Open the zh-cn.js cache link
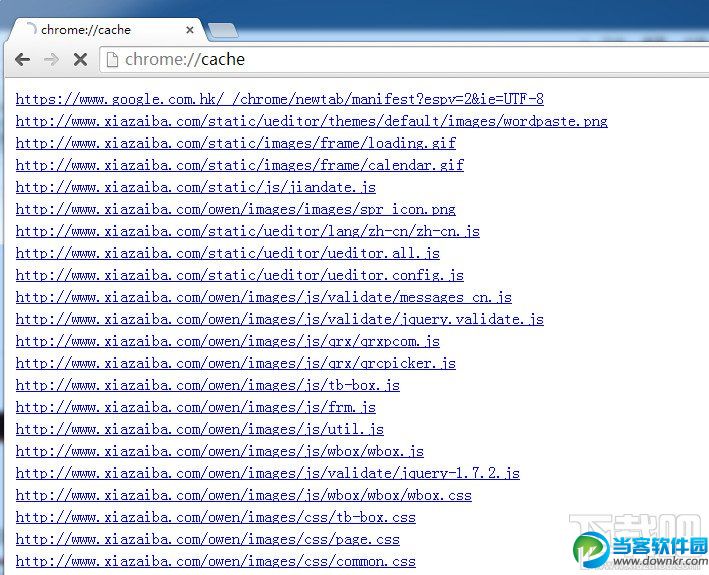 (248, 231)
